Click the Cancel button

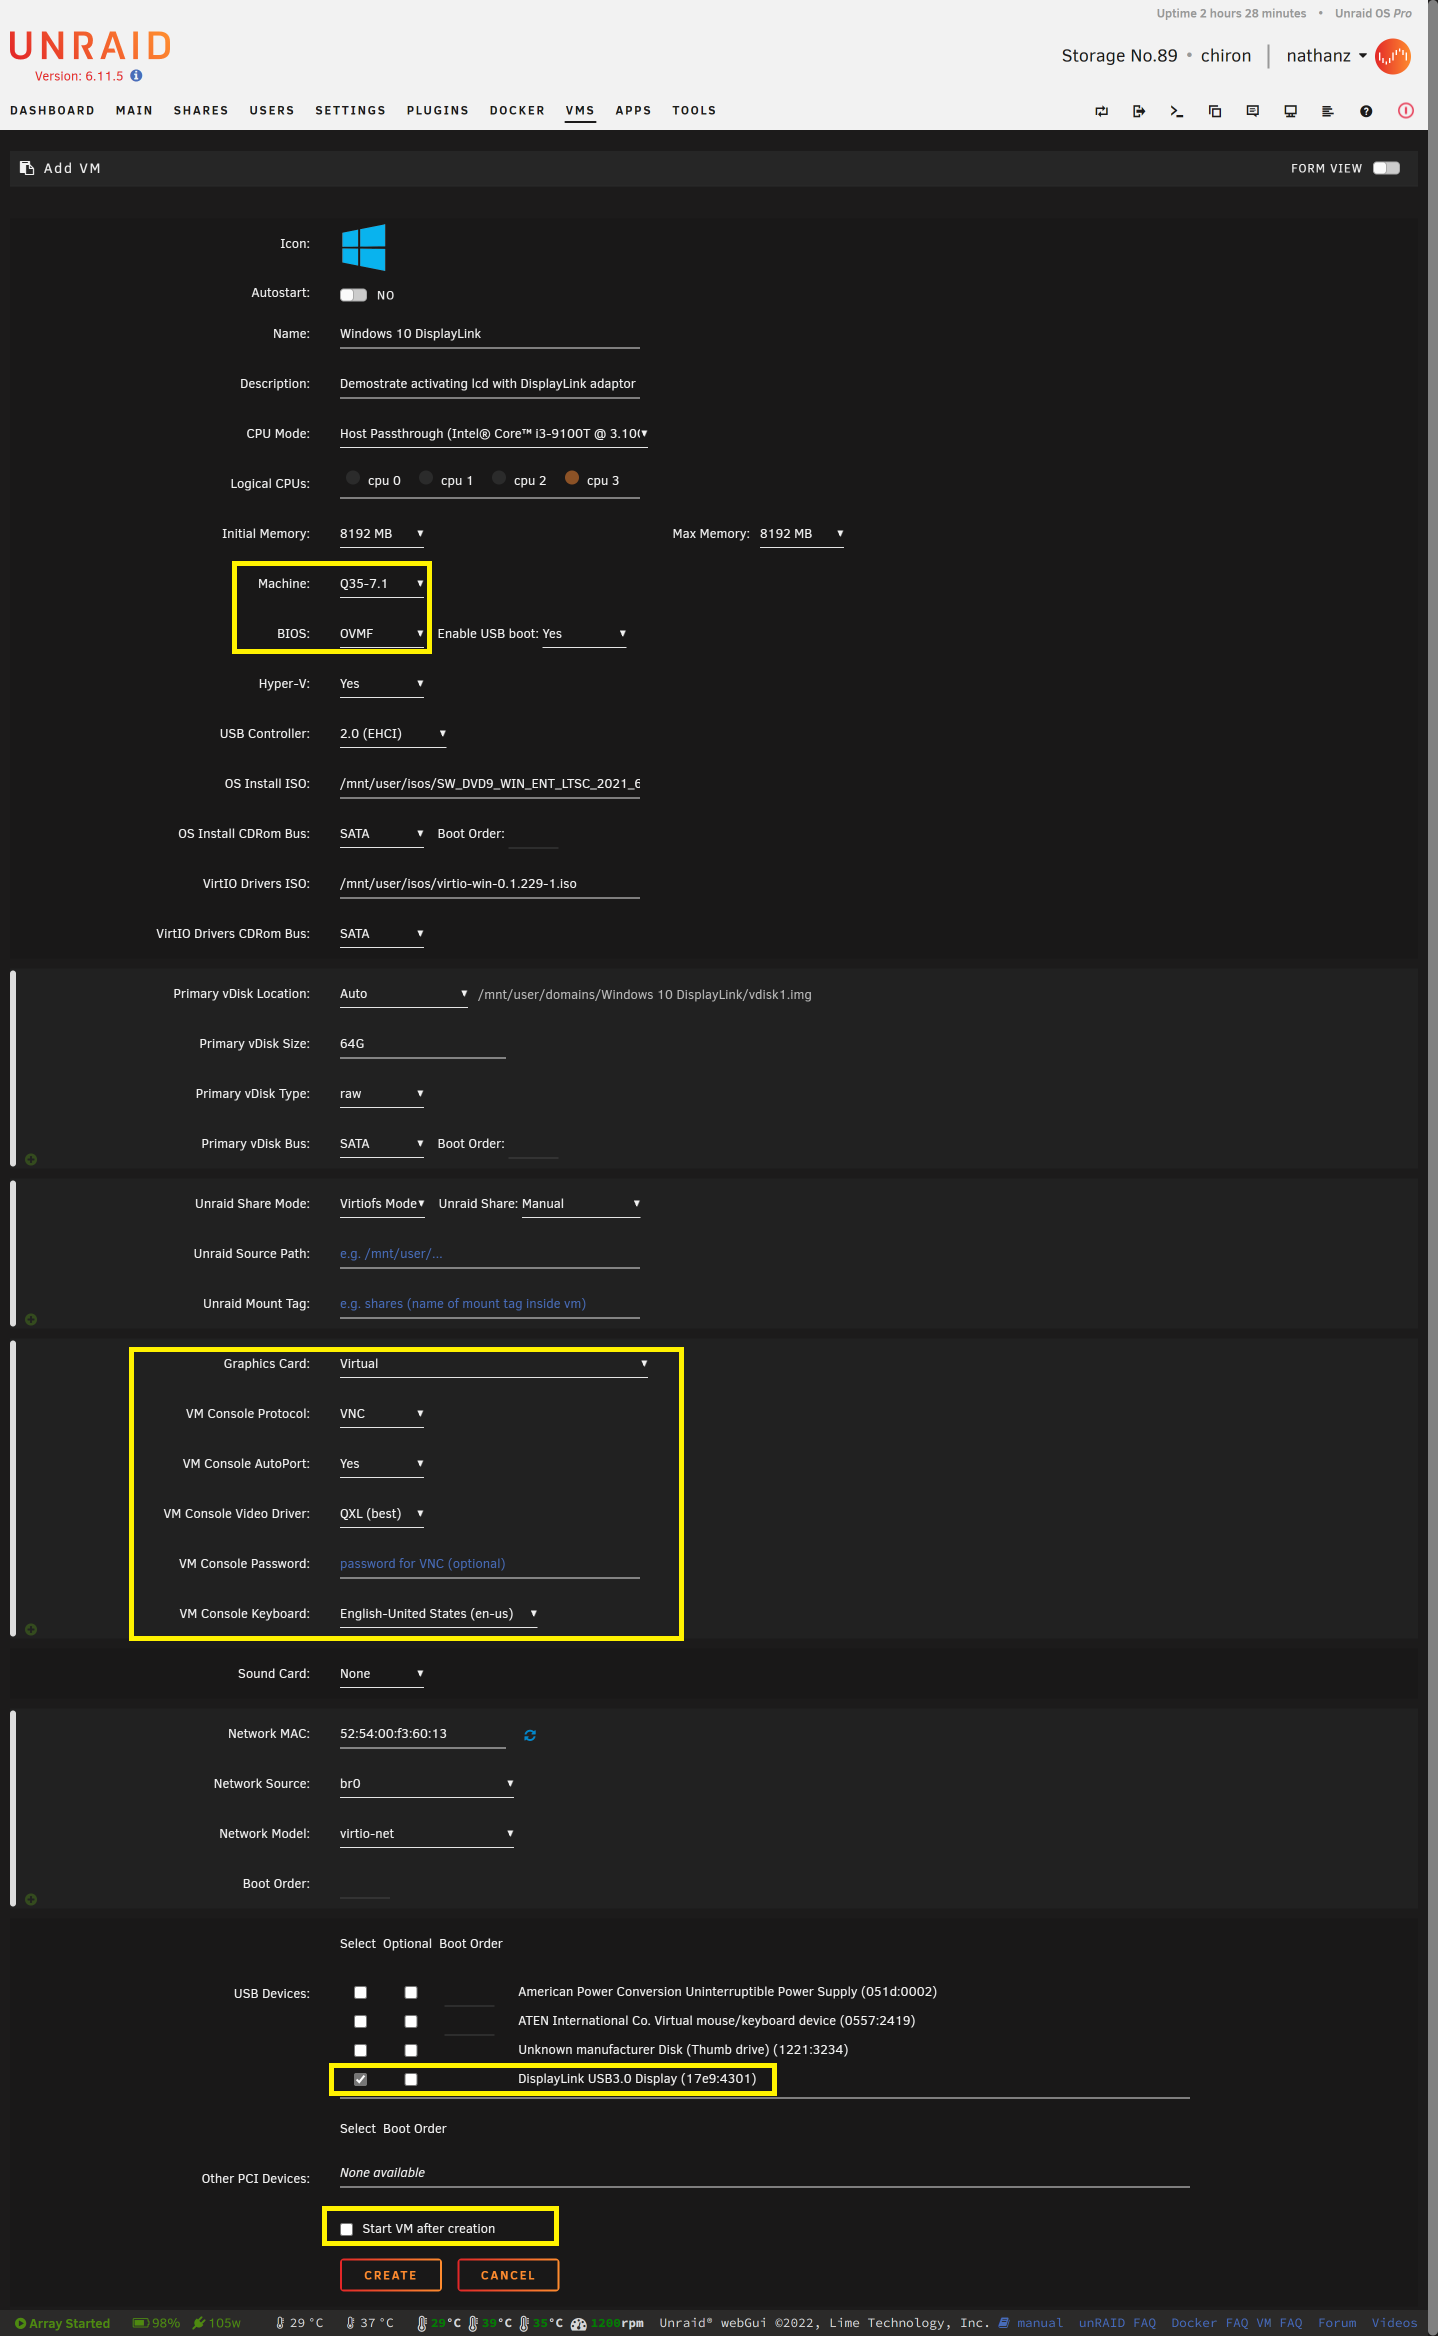[507, 2275]
